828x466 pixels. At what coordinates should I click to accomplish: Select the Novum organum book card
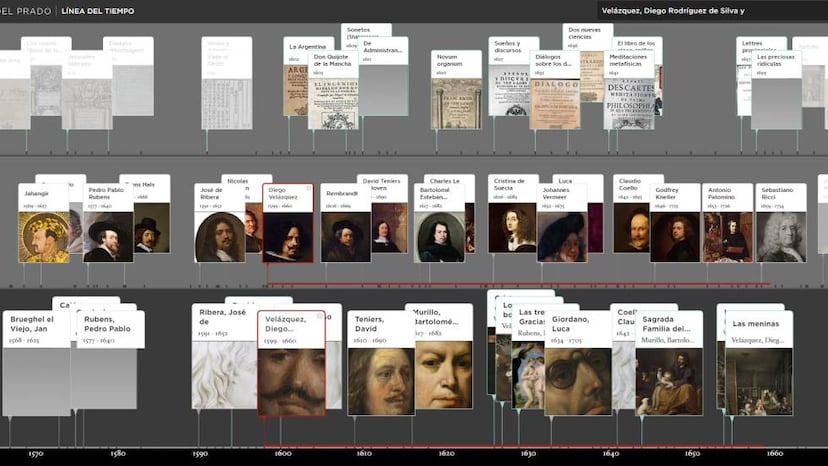456,90
